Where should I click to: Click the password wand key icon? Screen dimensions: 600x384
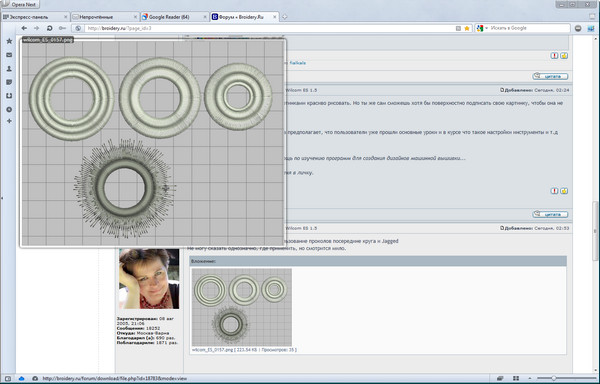tap(62, 28)
